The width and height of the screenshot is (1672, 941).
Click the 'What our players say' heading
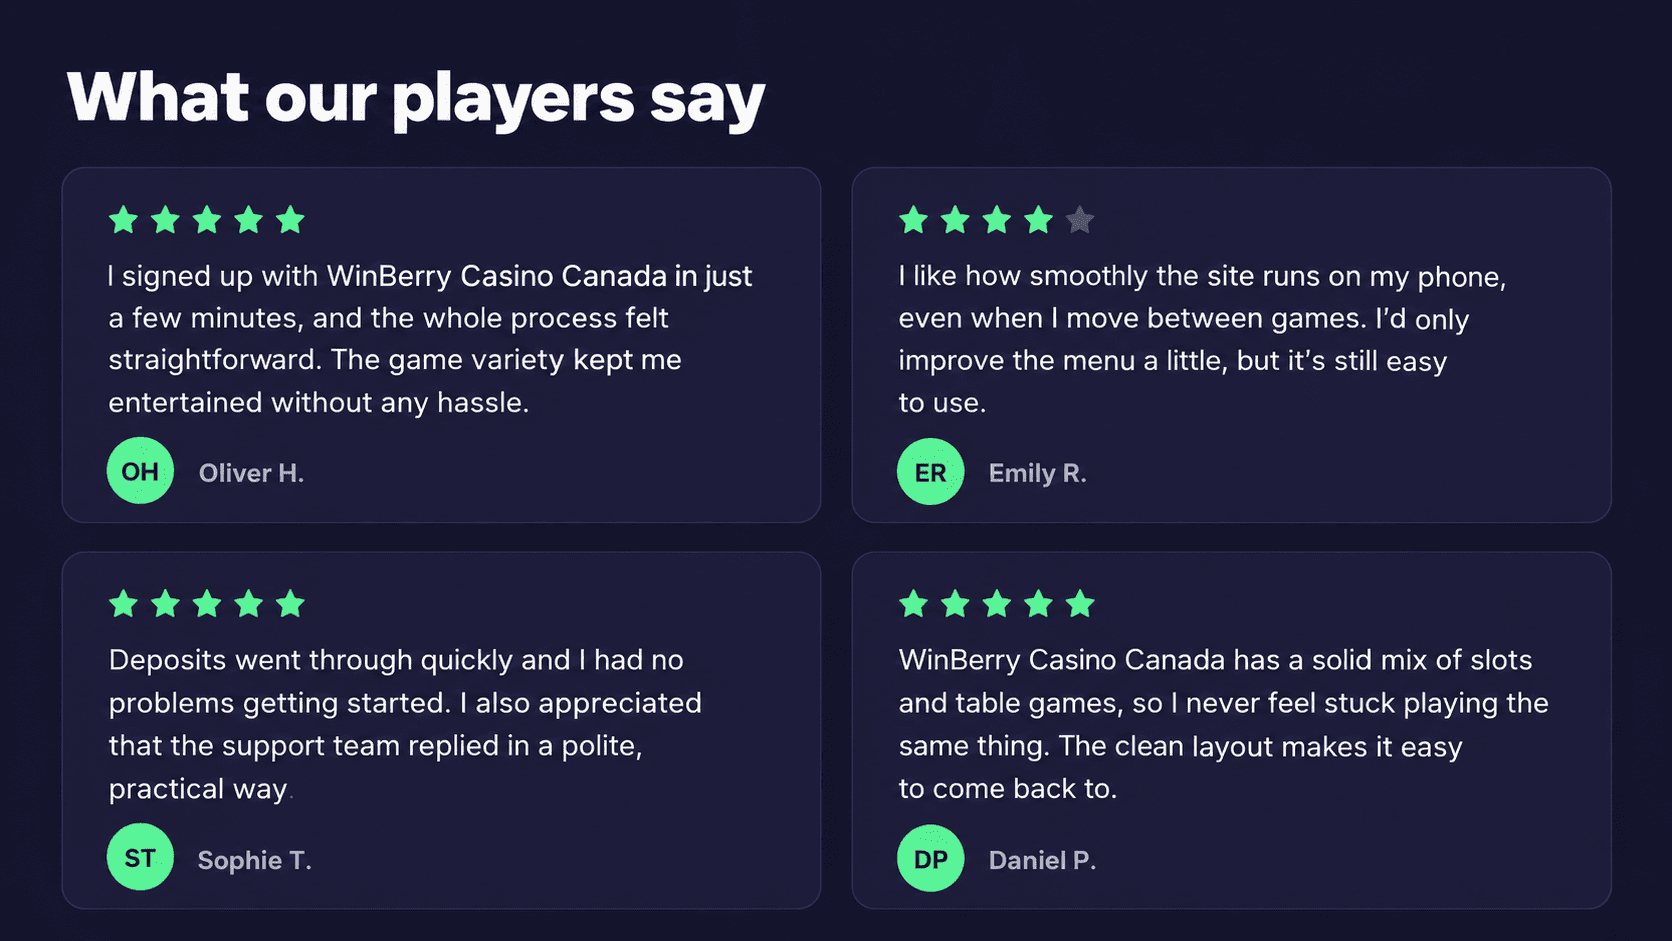pyautogui.click(x=416, y=98)
